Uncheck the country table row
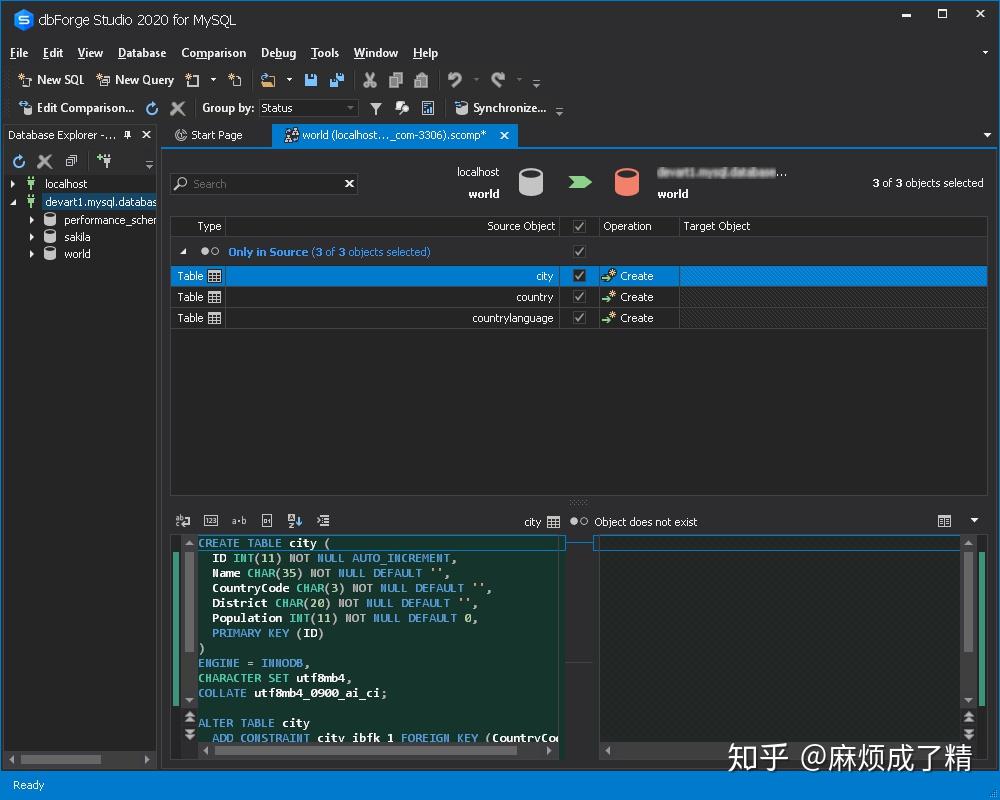The width and height of the screenshot is (1000, 800). point(577,297)
